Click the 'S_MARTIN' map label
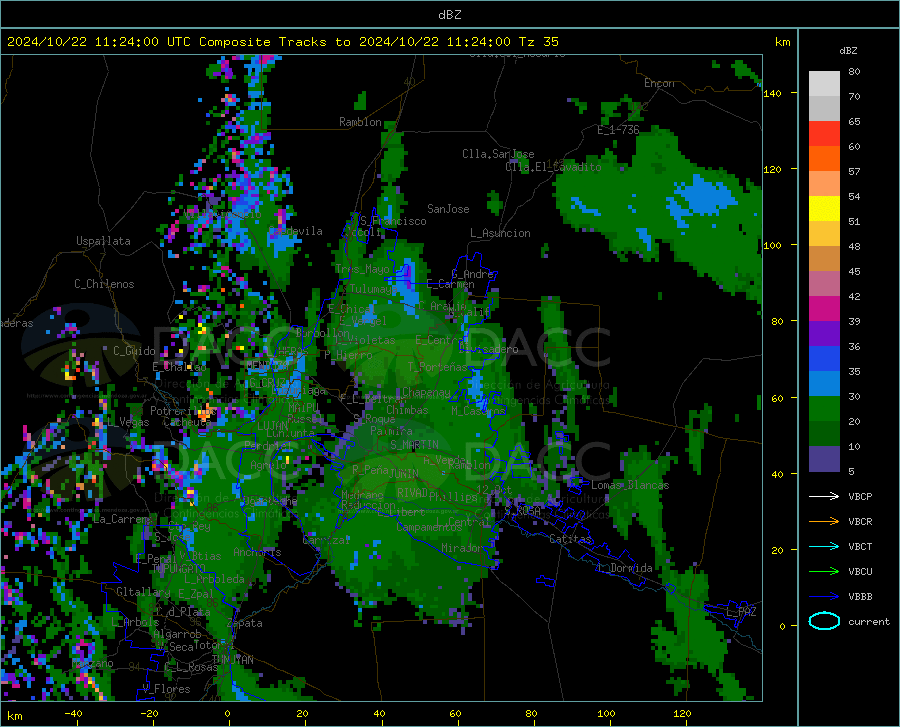 414,445
